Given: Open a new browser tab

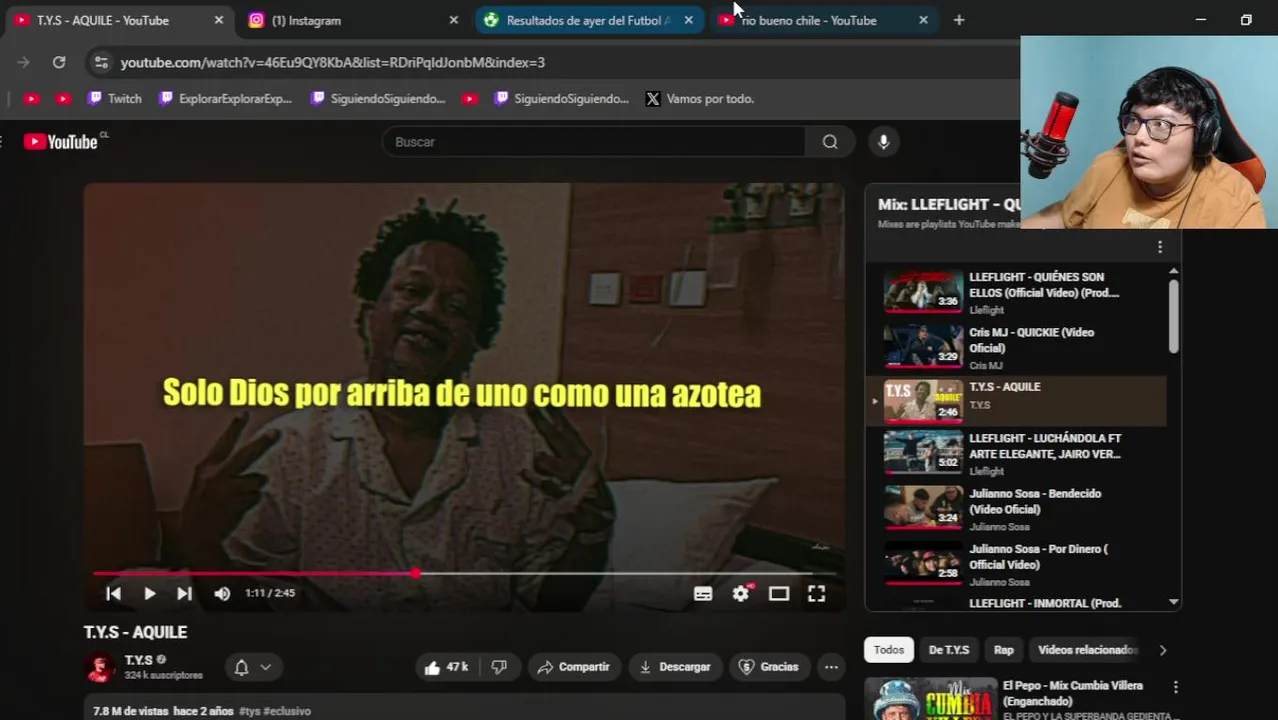Looking at the screenshot, I should 959,20.
